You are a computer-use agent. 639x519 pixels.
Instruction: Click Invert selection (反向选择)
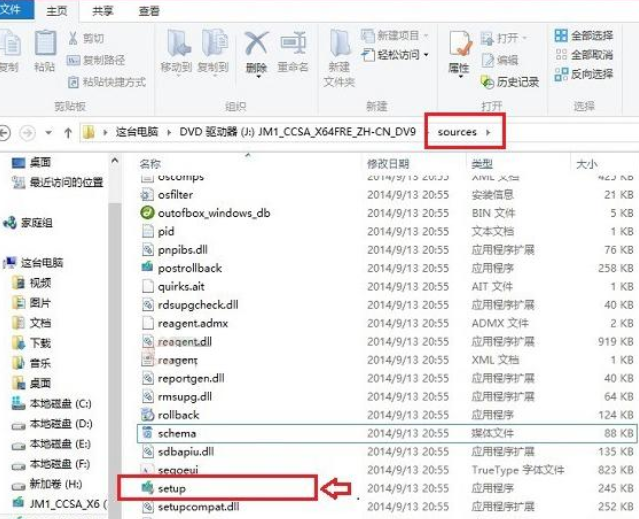584,74
